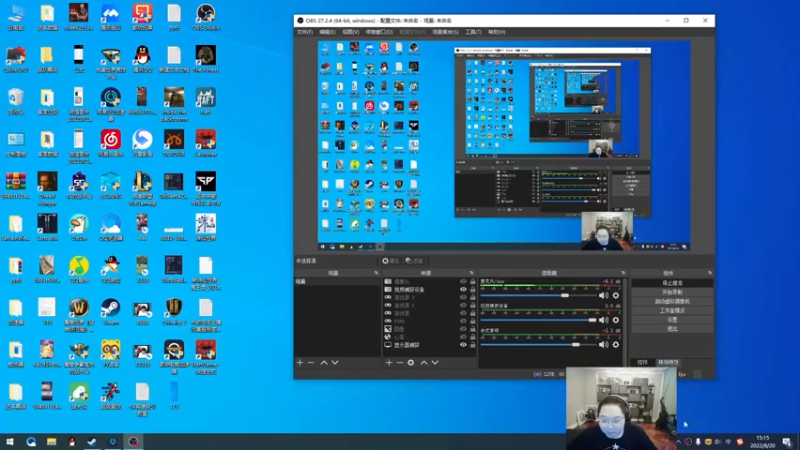
Task: Open the 帮助(H) menu in OBS
Action: click(x=496, y=32)
